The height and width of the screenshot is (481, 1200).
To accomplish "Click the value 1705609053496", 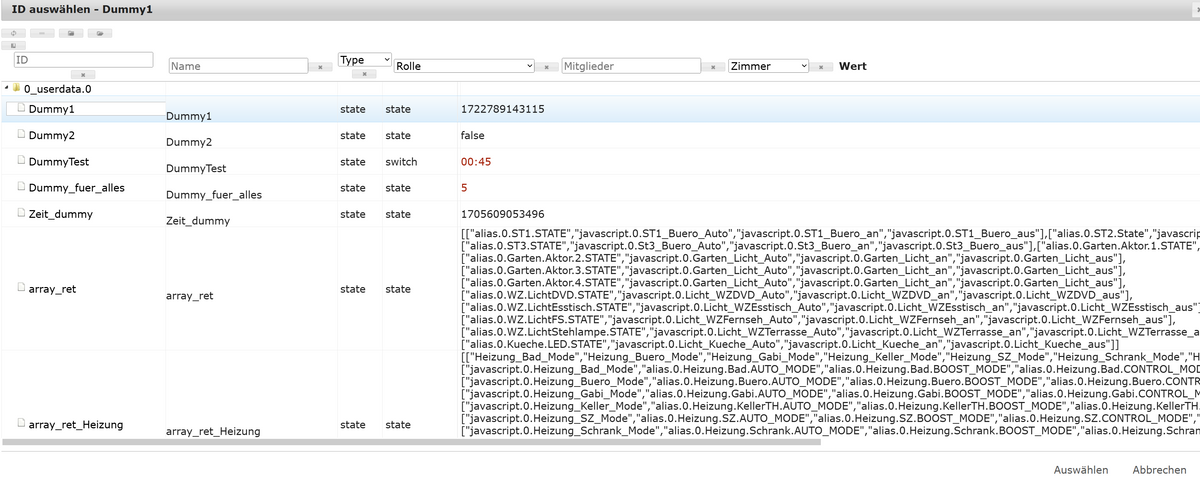I will pyautogui.click(x=502, y=214).
